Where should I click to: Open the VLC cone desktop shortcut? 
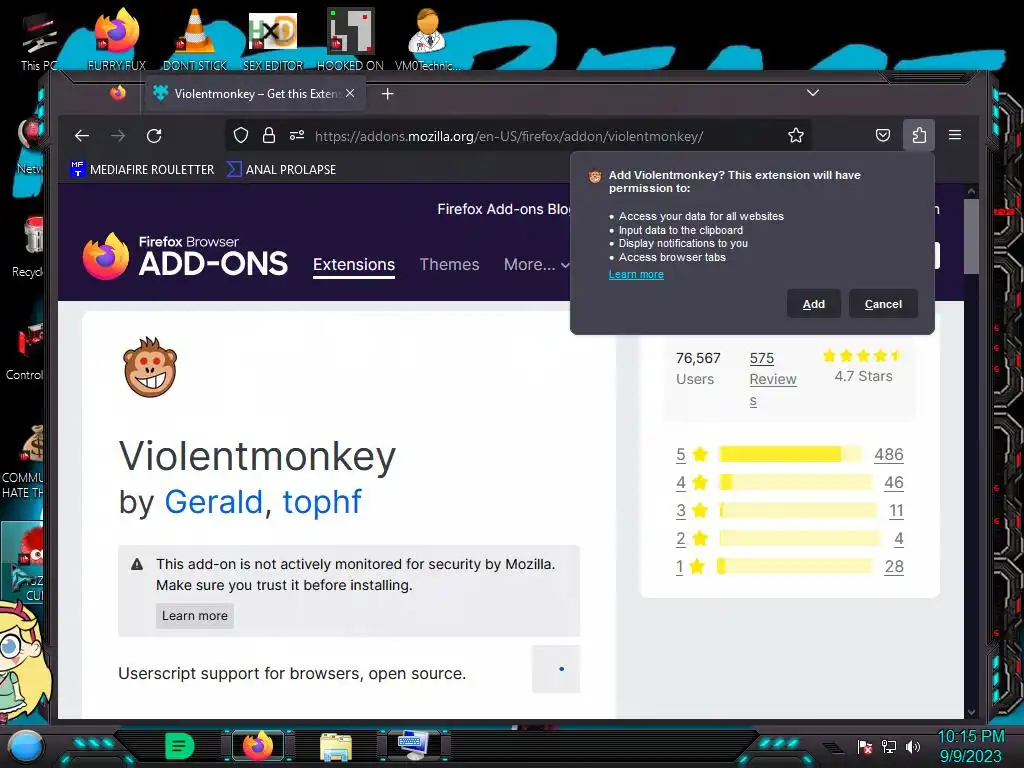click(x=195, y=38)
